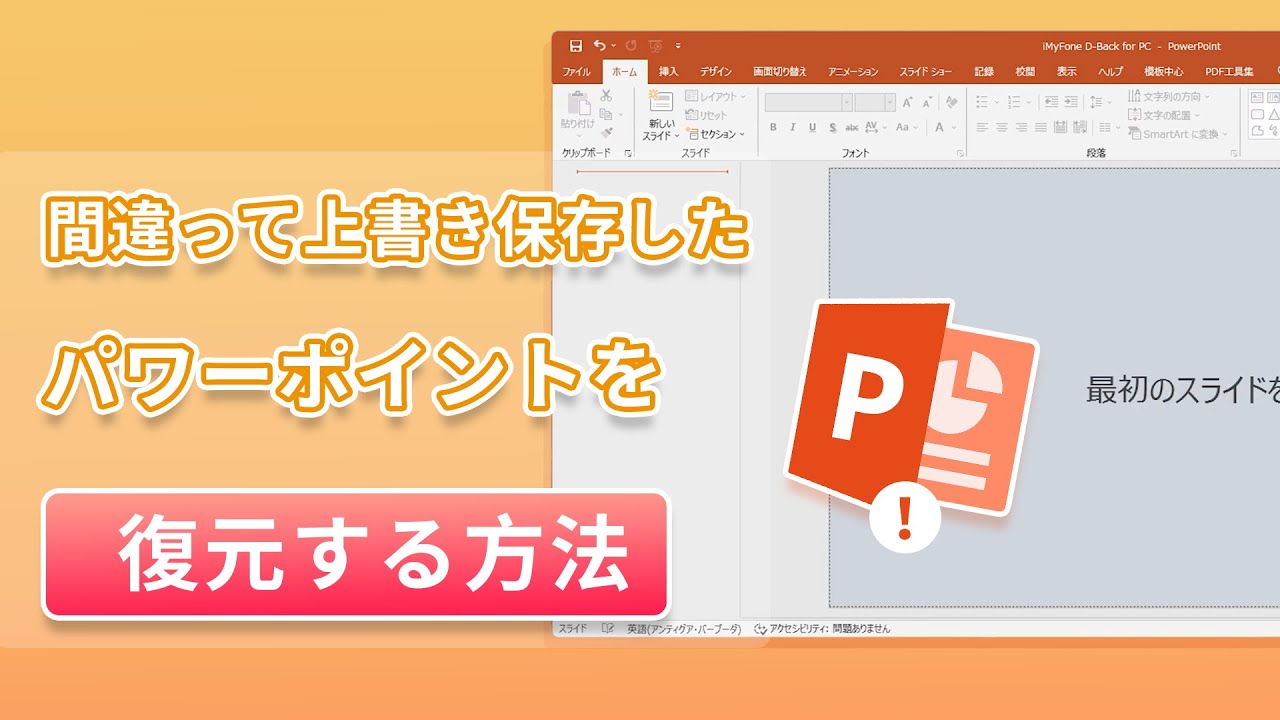This screenshot has width=1280, height=720.
Task: Open the 文字列の方向 dropdown
Action: 1170,96
